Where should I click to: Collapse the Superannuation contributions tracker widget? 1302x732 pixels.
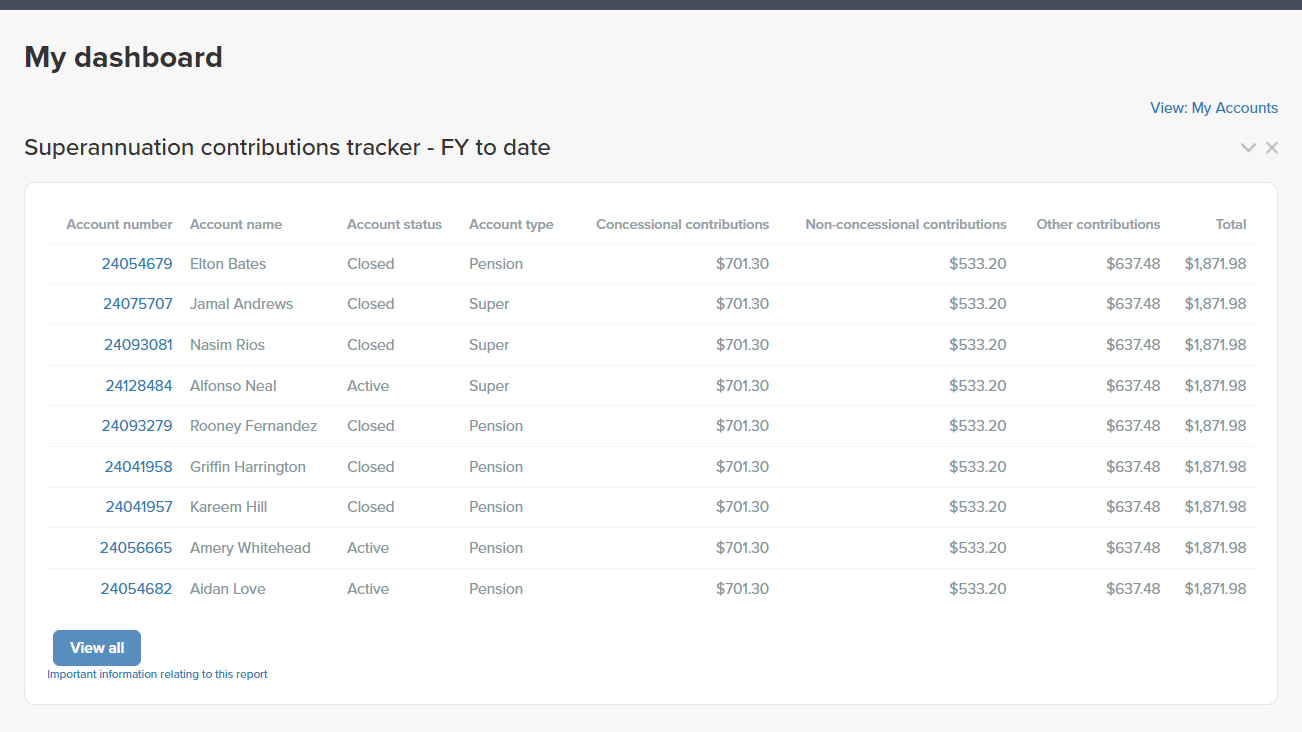[x=1248, y=148]
